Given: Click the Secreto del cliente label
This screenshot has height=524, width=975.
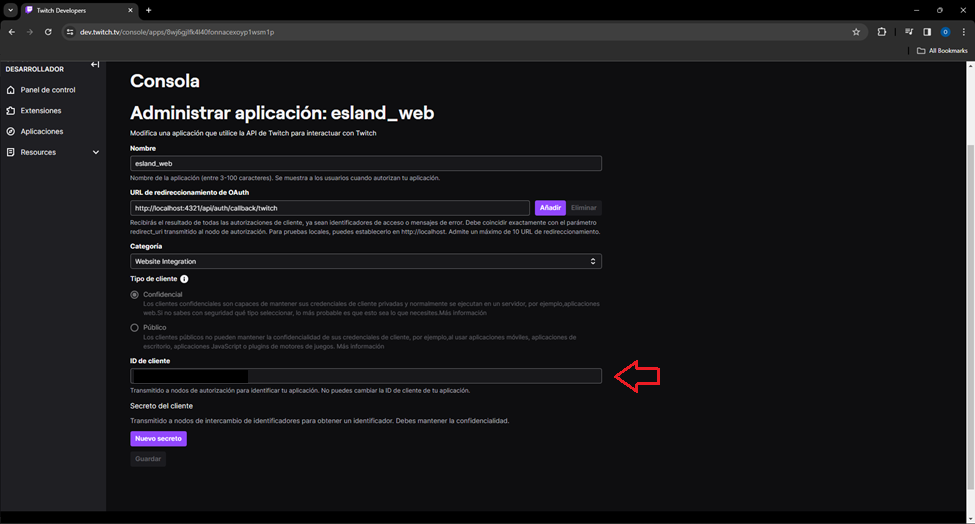Looking at the screenshot, I should click(x=161, y=406).
